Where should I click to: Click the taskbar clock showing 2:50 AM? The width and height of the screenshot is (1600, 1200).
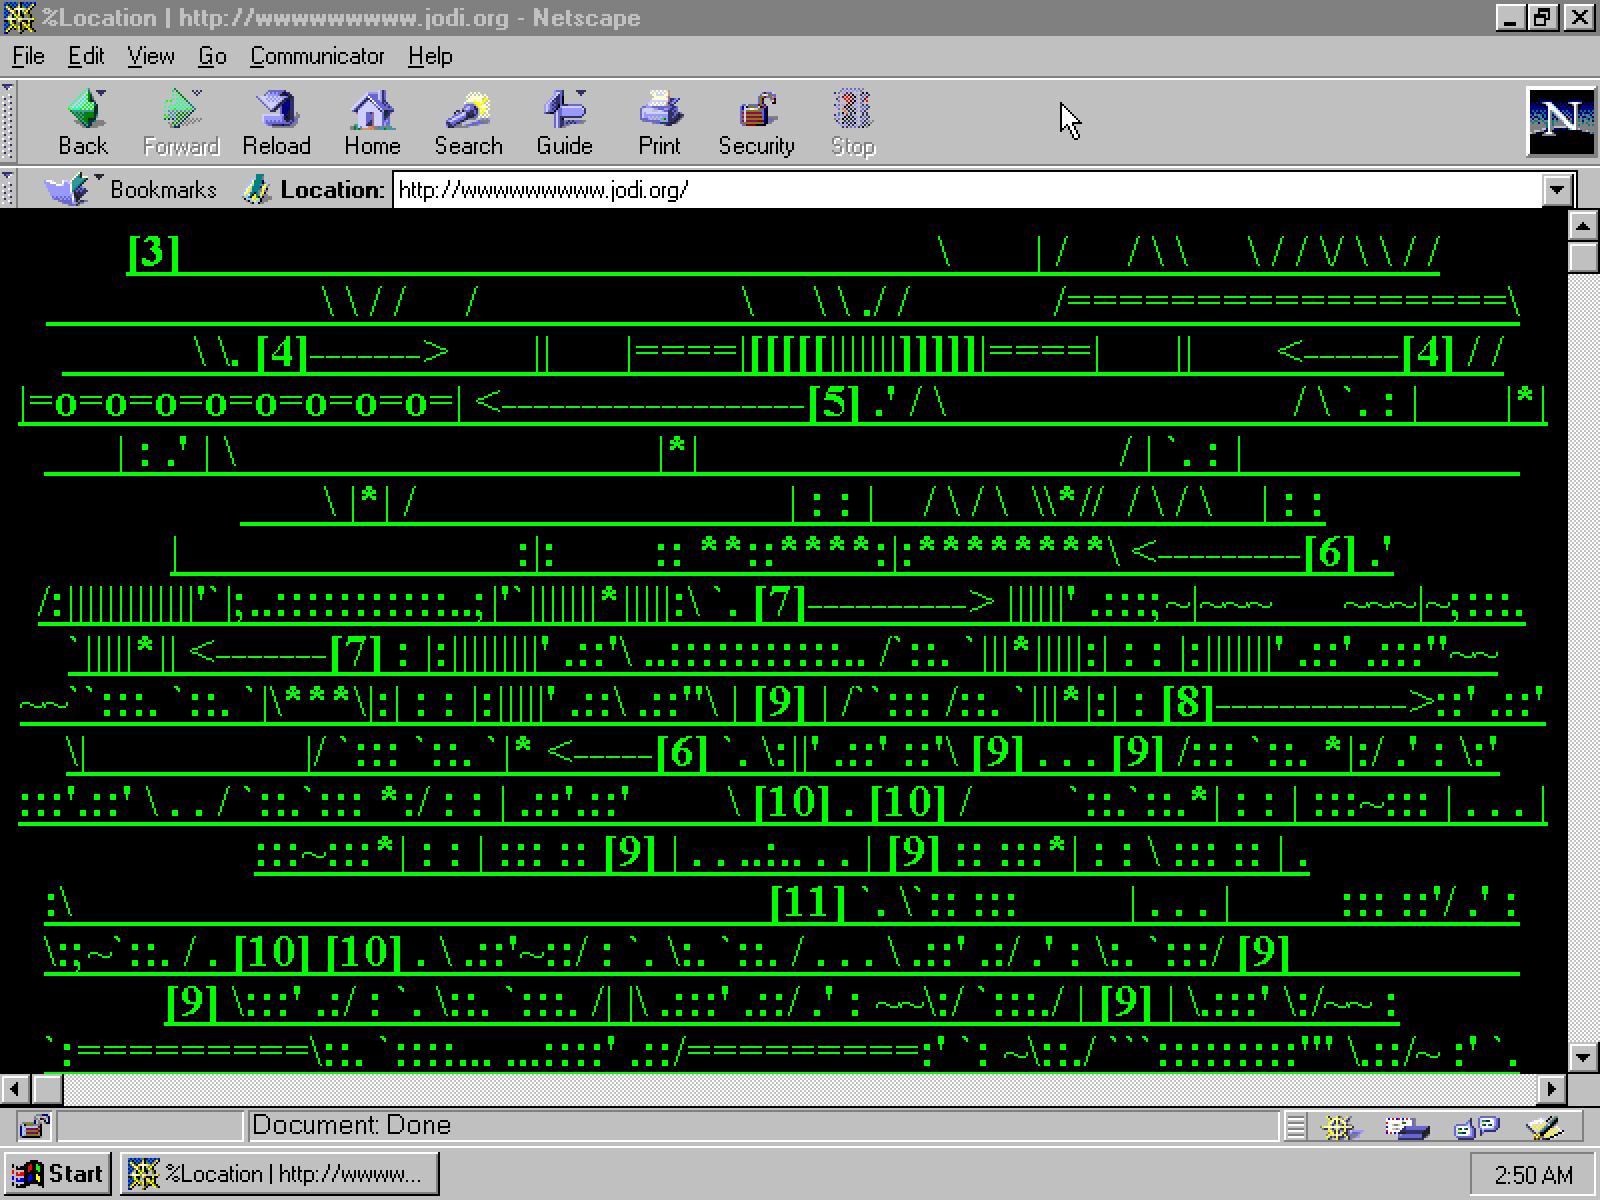click(1533, 1175)
